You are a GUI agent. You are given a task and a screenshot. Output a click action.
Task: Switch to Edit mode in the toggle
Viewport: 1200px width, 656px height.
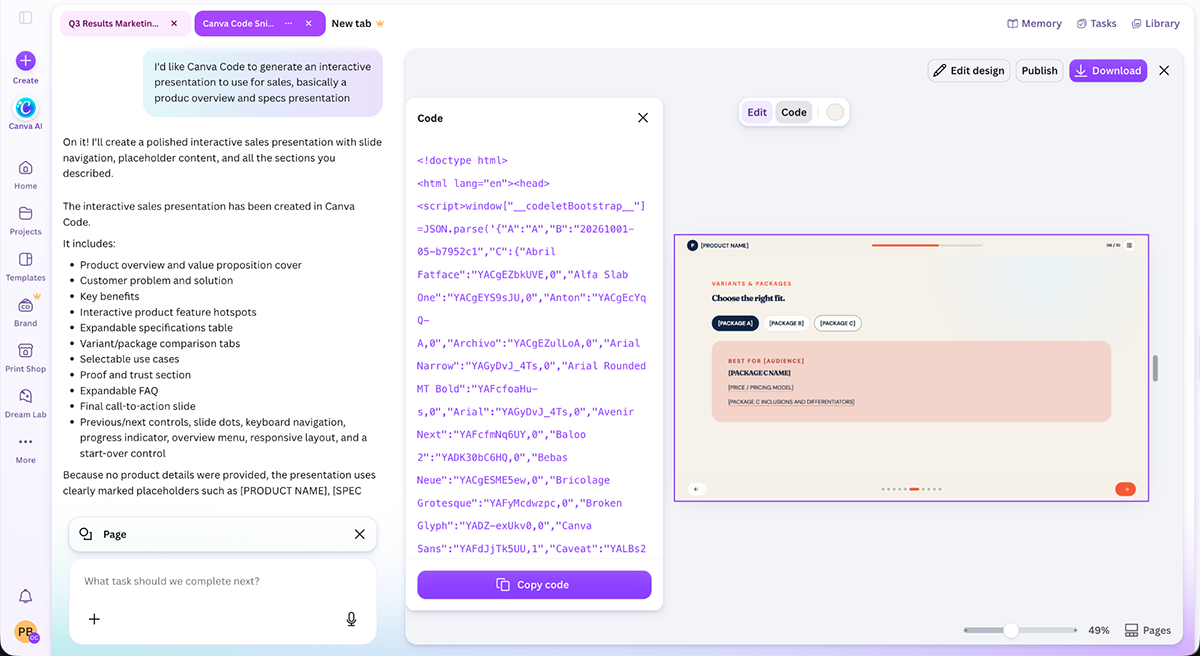tap(757, 112)
